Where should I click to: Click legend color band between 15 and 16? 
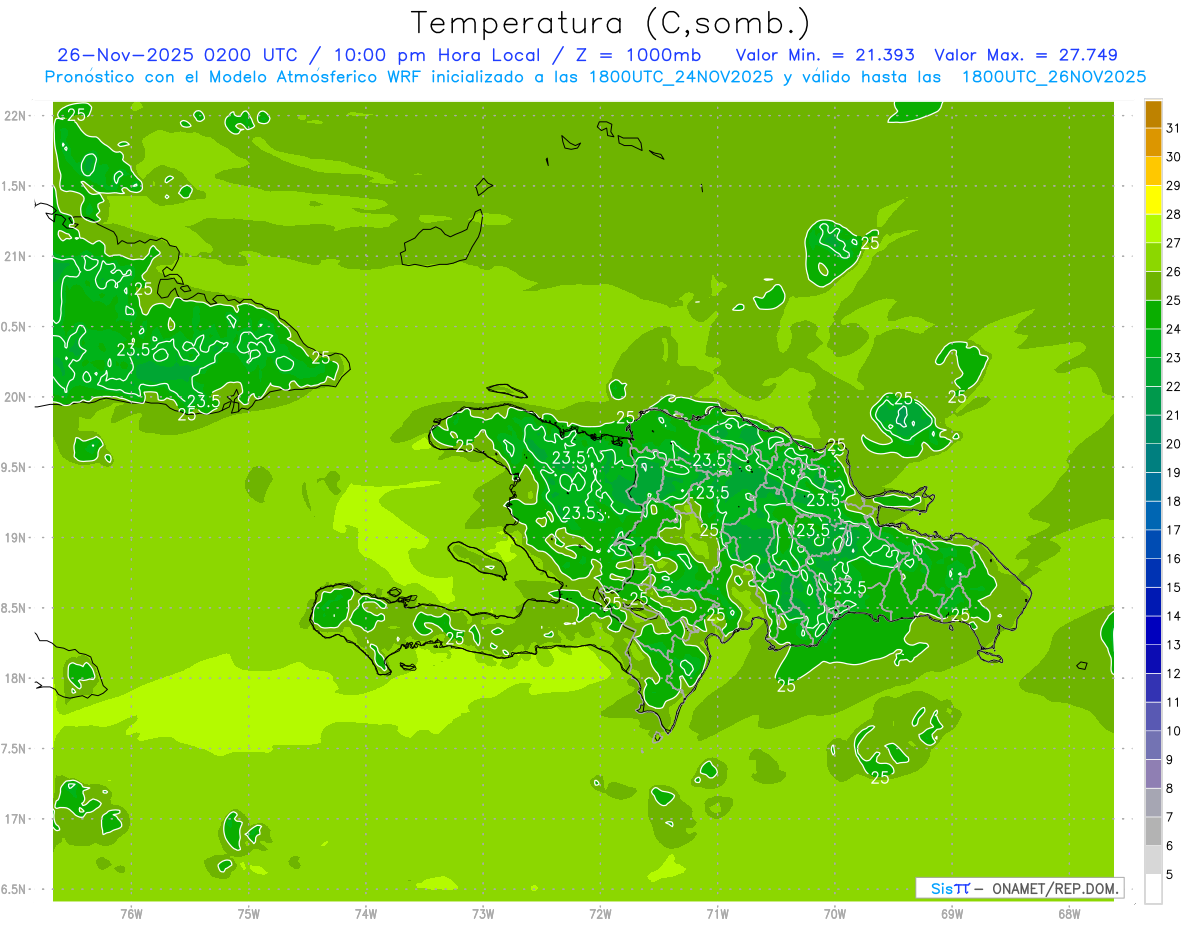pos(1153,573)
